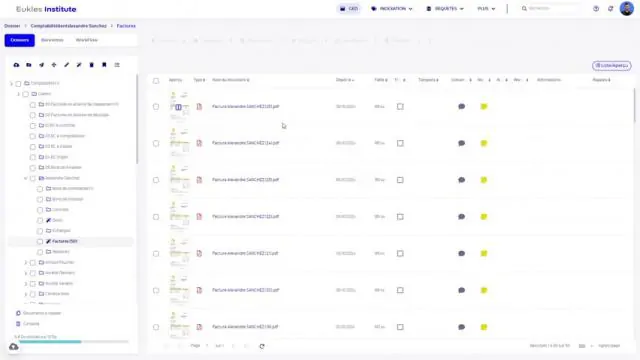The height and width of the screenshot is (360, 640).
Task: Open the first Facture Alexandre SANCHEZ pdf link
Action: click(246, 107)
